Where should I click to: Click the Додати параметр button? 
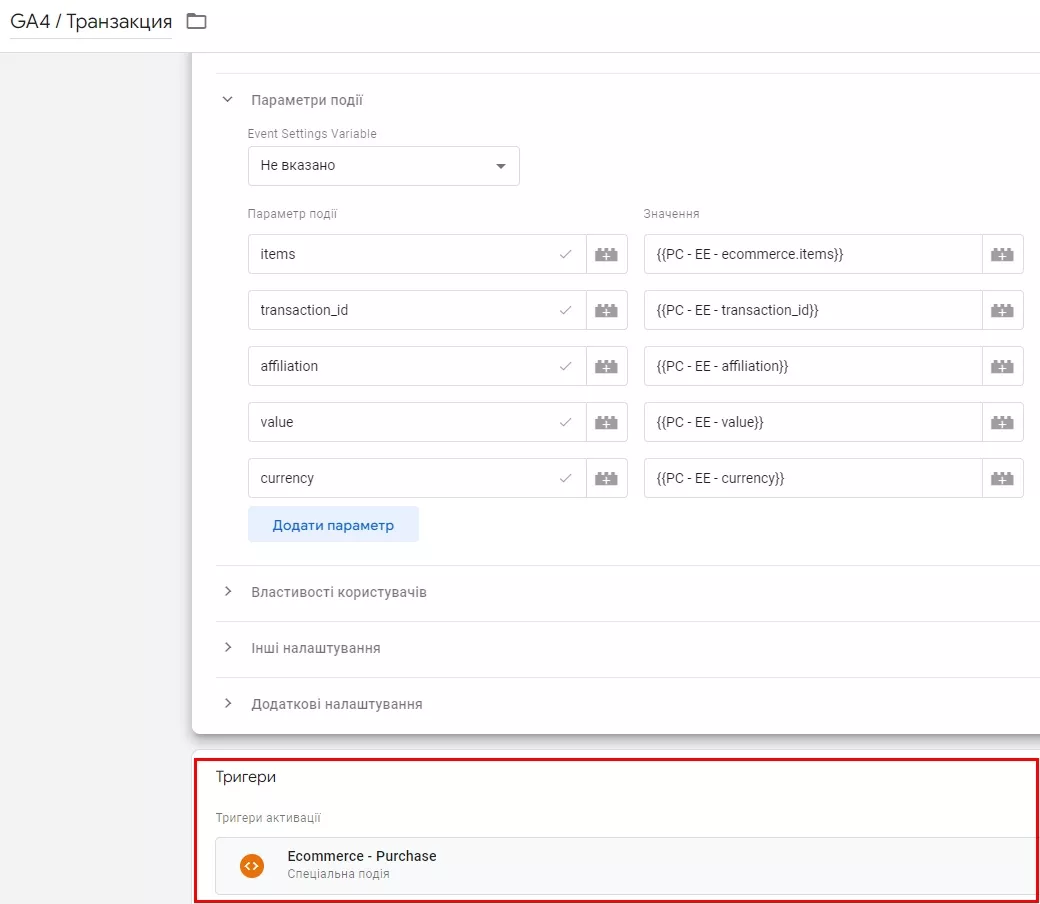click(333, 525)
